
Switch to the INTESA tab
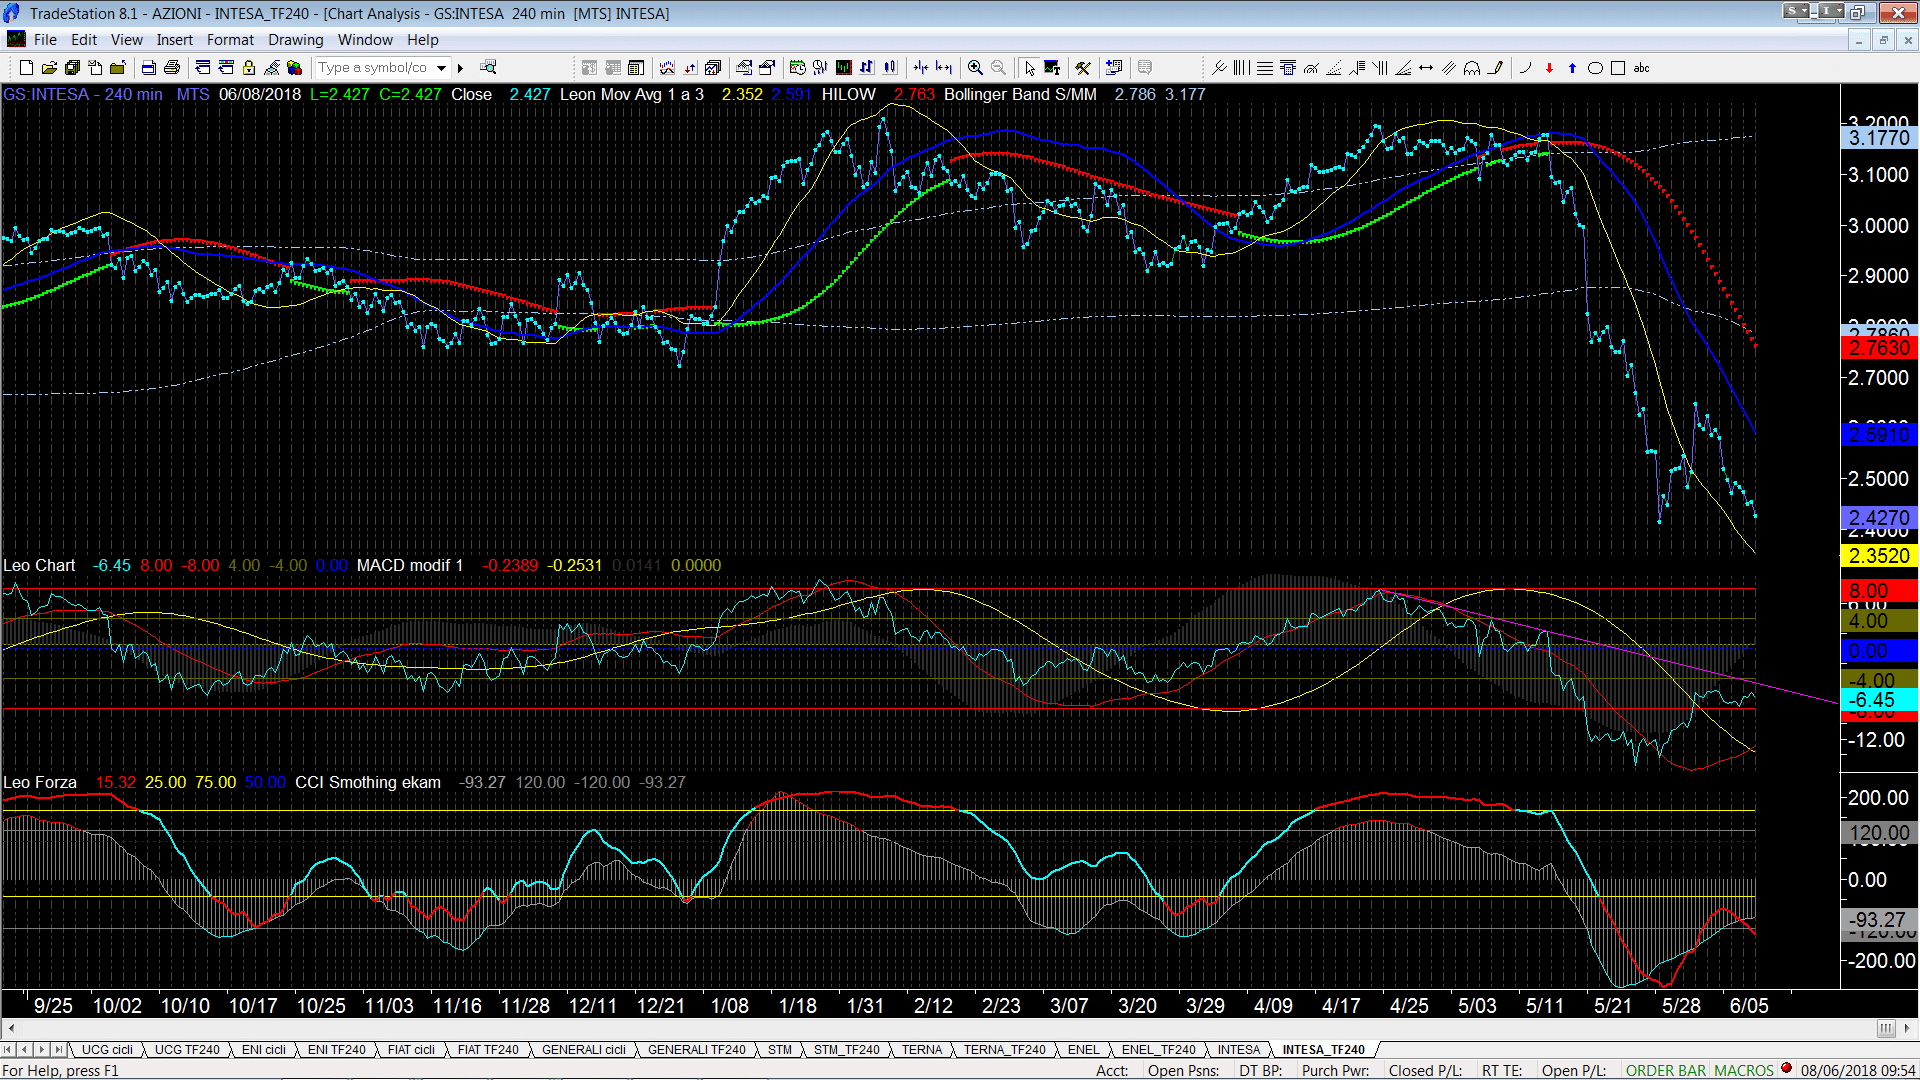click(x=1239, y=1050)
